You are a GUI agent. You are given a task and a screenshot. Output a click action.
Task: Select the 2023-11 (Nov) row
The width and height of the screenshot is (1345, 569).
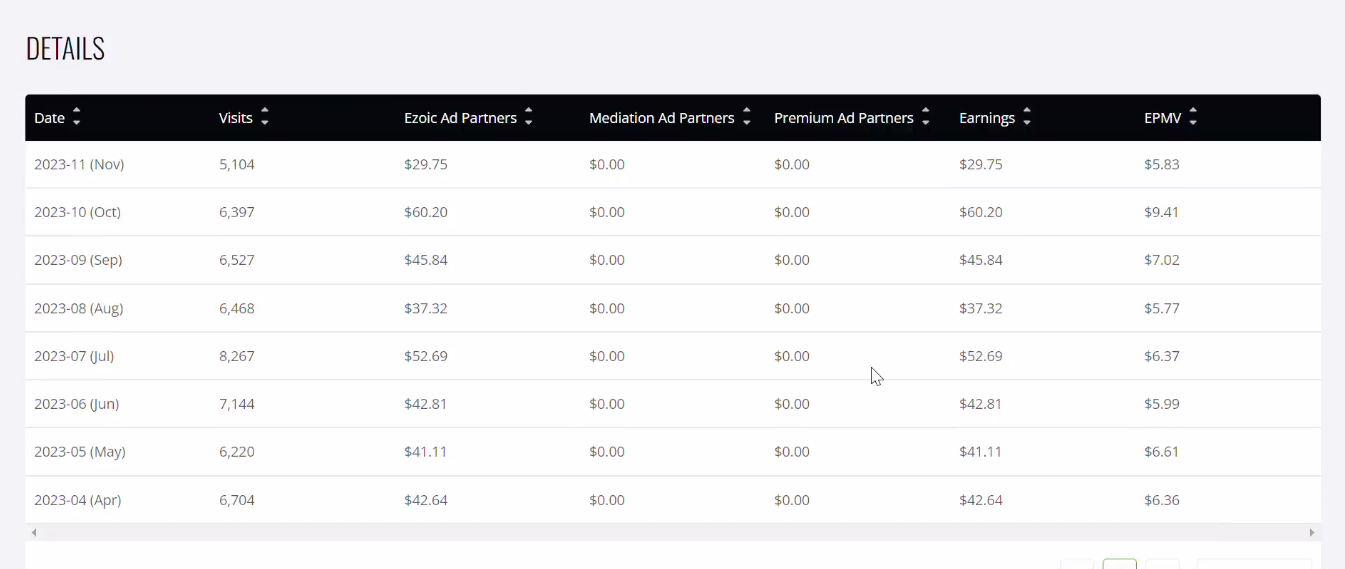pos(673,164)
